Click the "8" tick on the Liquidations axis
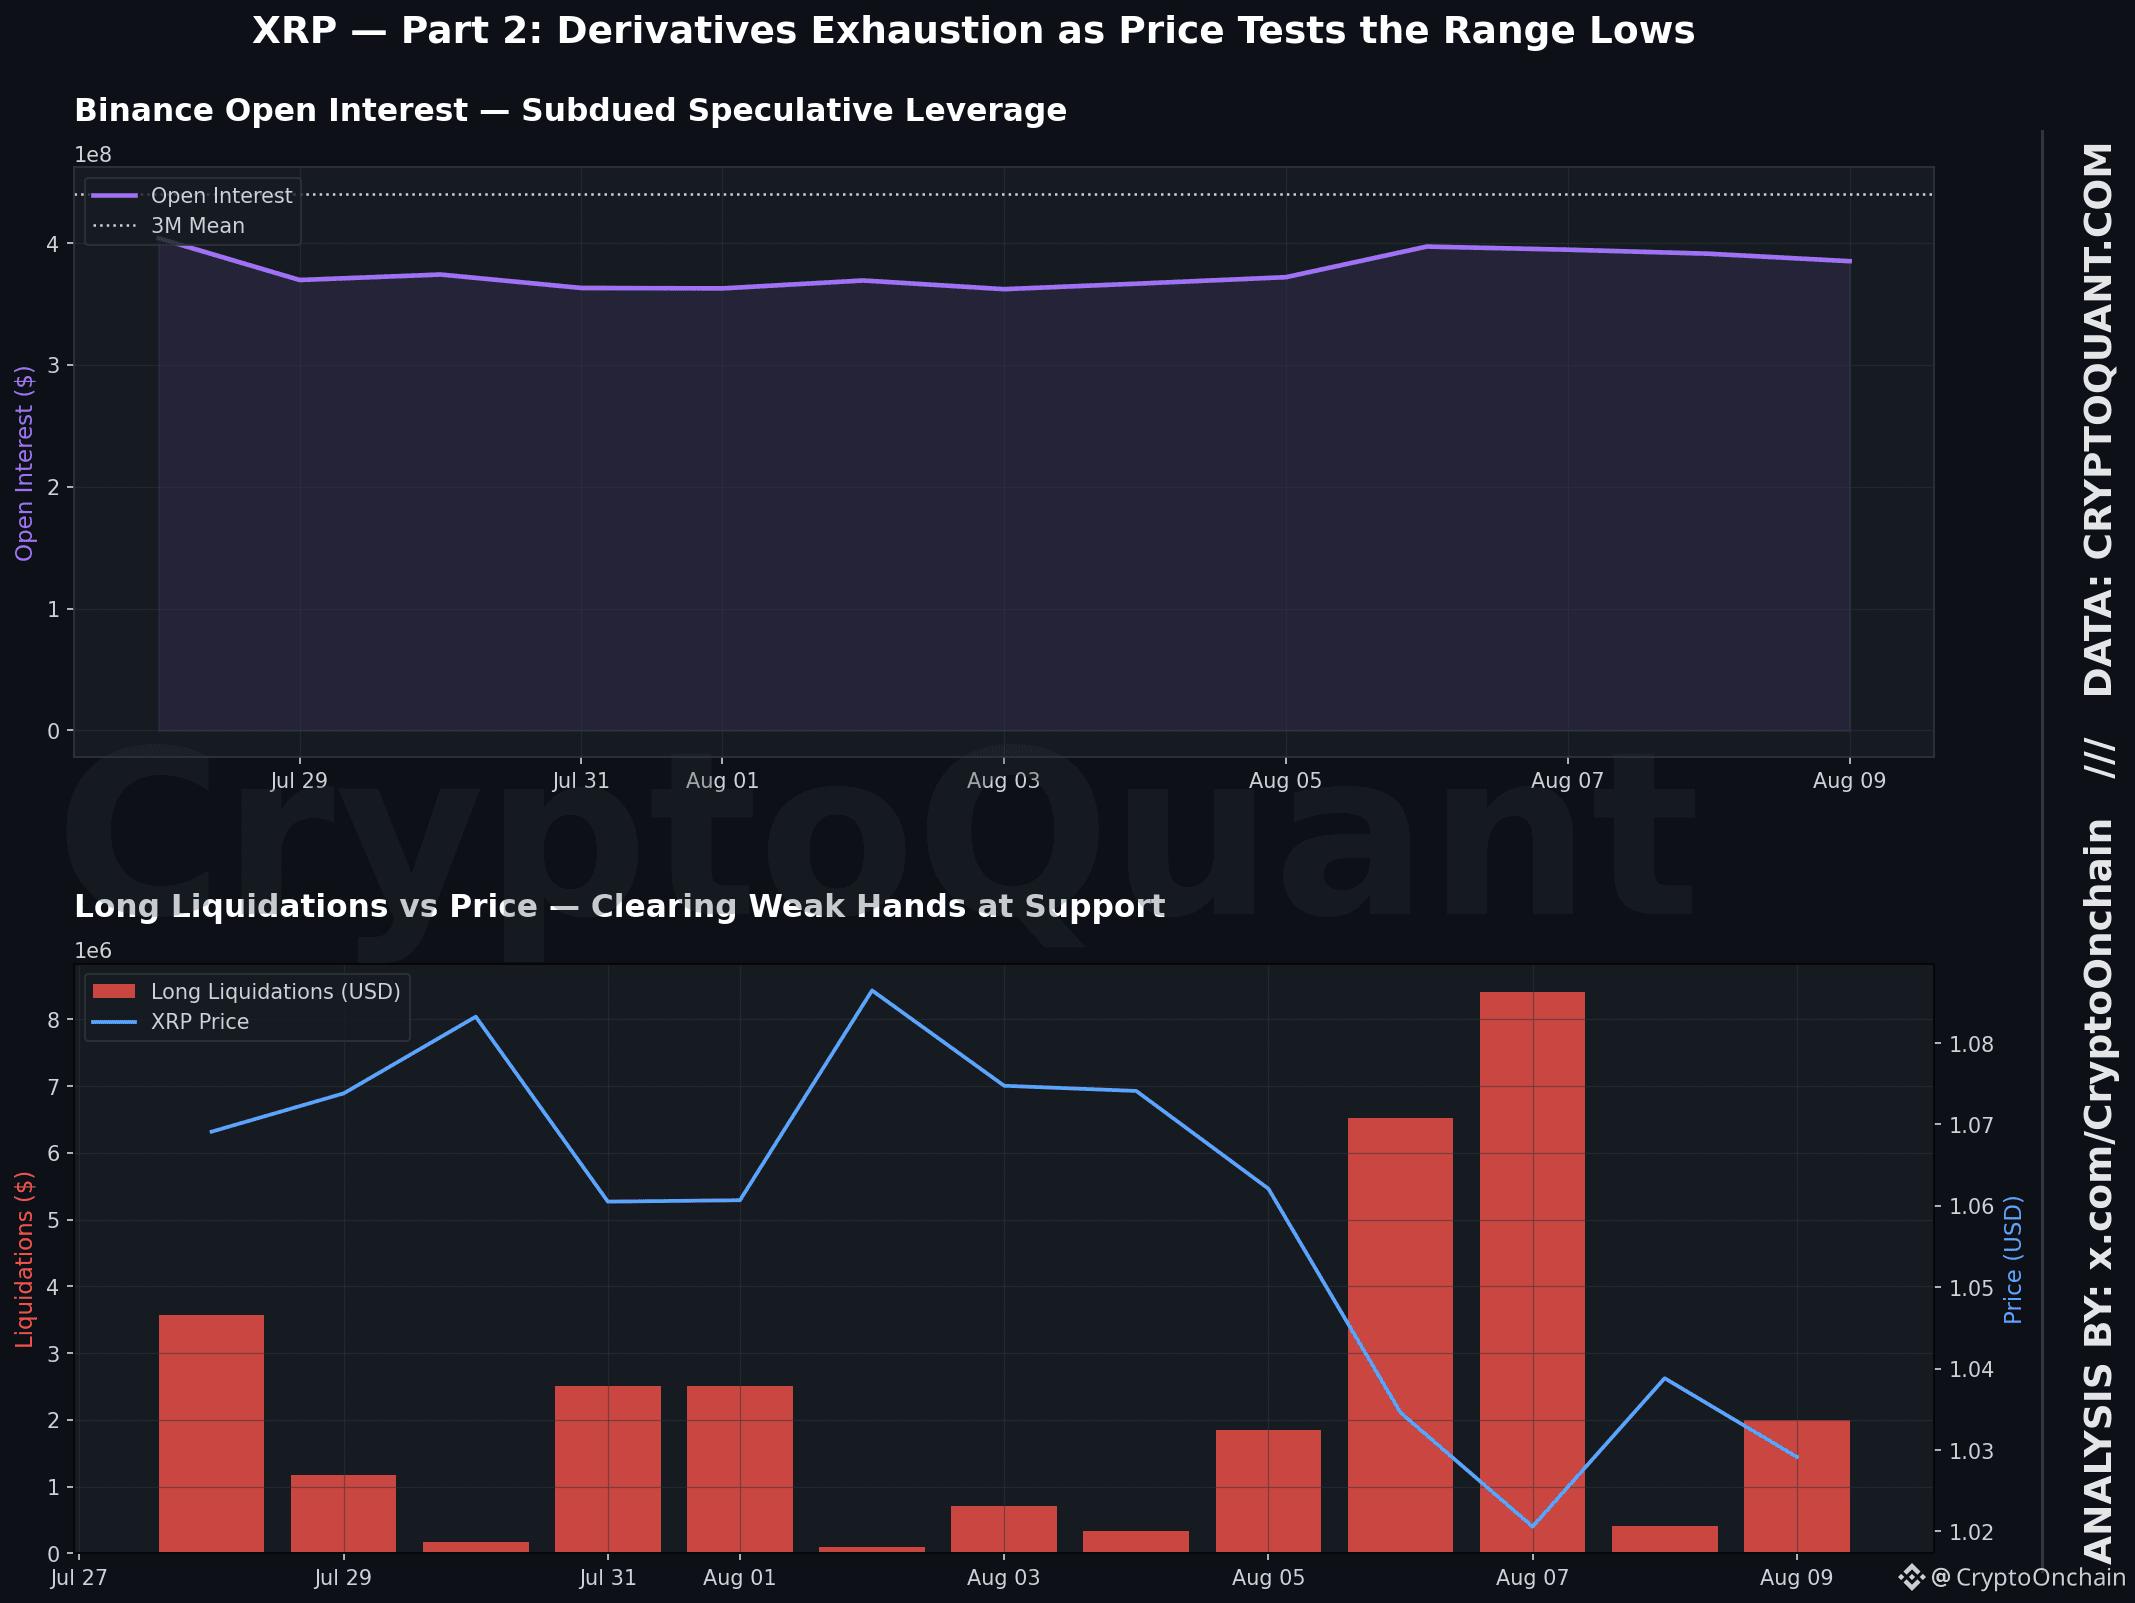The width and height of the screenshot is (2135, 1603). (x=53, y=1020)
